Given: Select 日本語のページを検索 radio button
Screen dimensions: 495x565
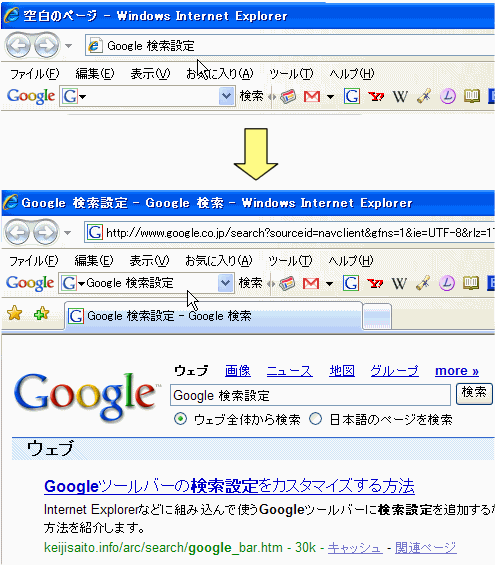Looking at the screenshot, I should [x=315, y=419].
